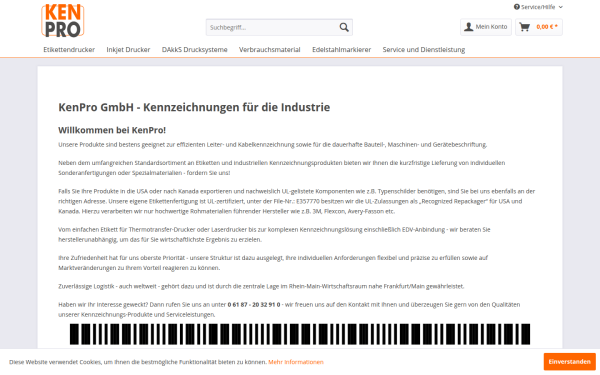
Task: Open the Inkjet Drucker menu
Action: tap(128, 49)
